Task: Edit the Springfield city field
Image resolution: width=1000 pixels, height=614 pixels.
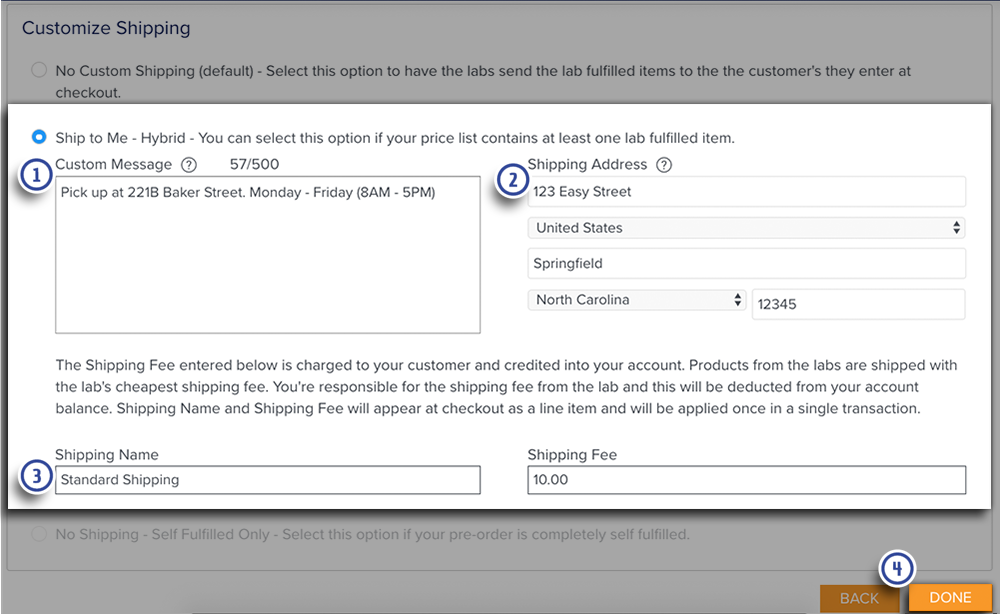Action: click(746, 263)
